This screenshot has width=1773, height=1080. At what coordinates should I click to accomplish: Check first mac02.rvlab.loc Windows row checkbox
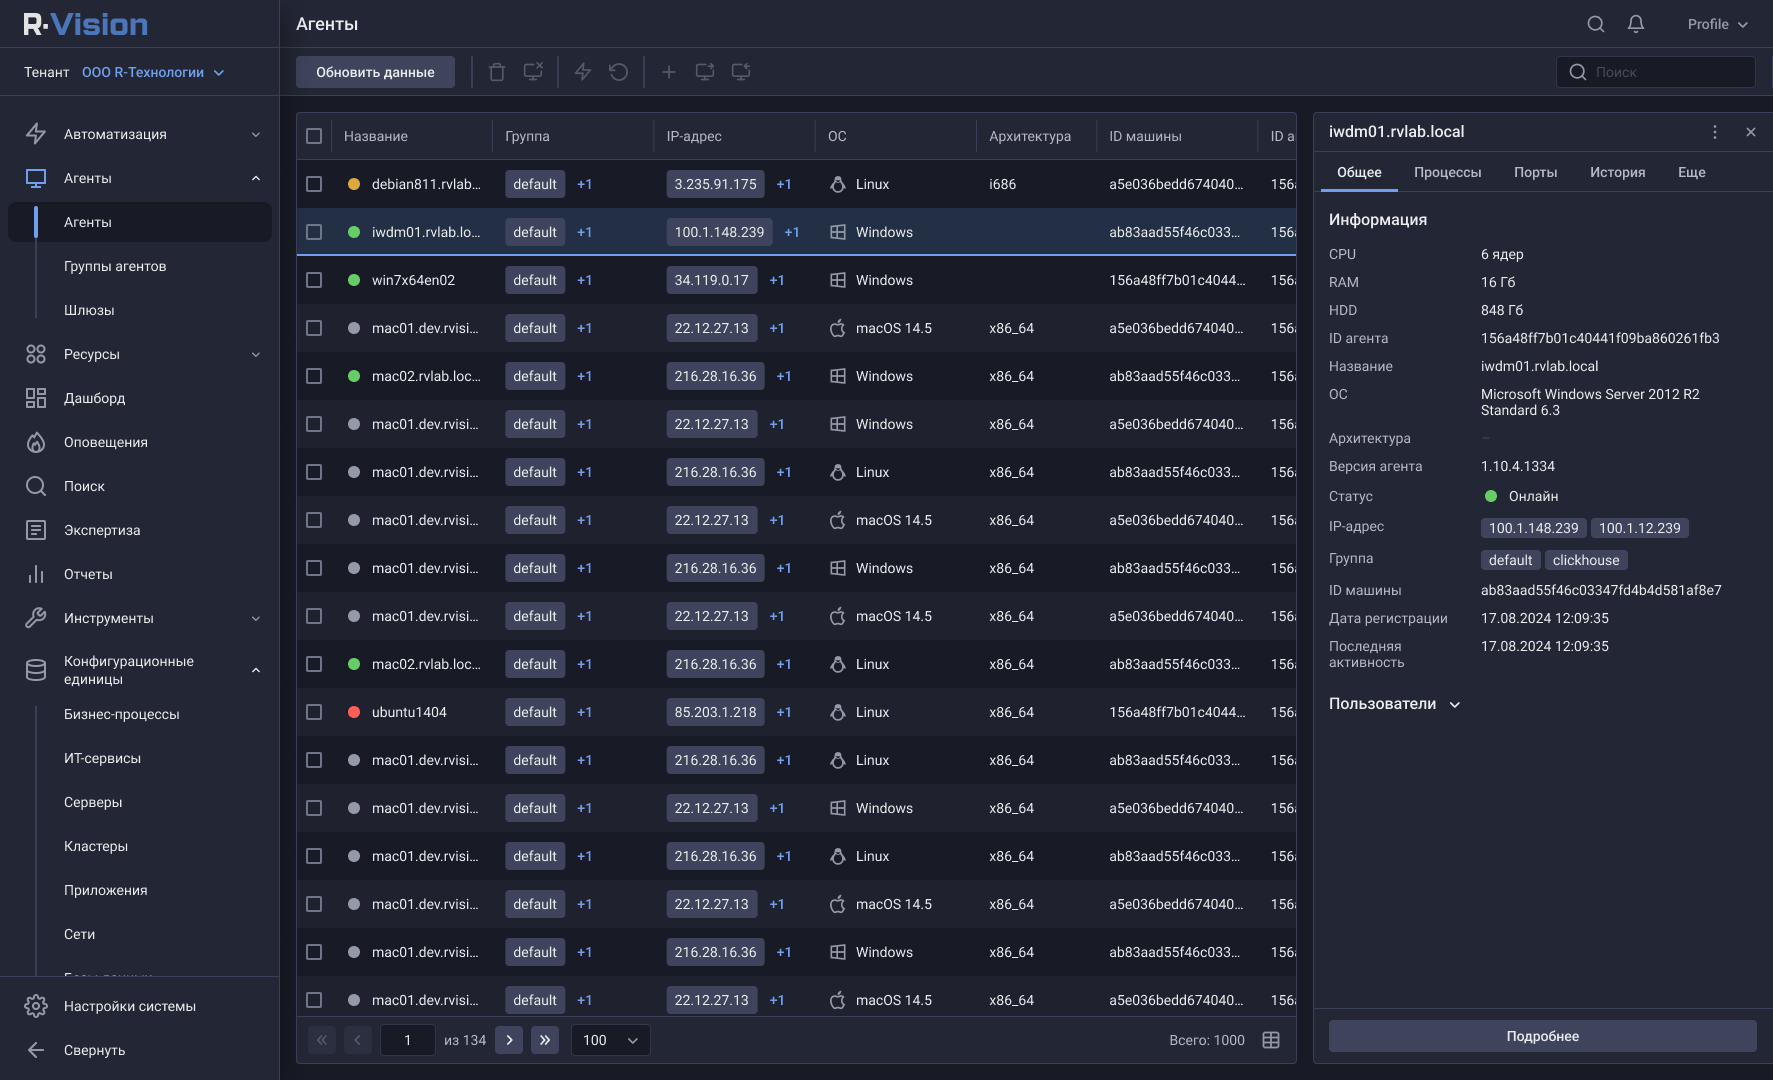[x=314, y=376]
